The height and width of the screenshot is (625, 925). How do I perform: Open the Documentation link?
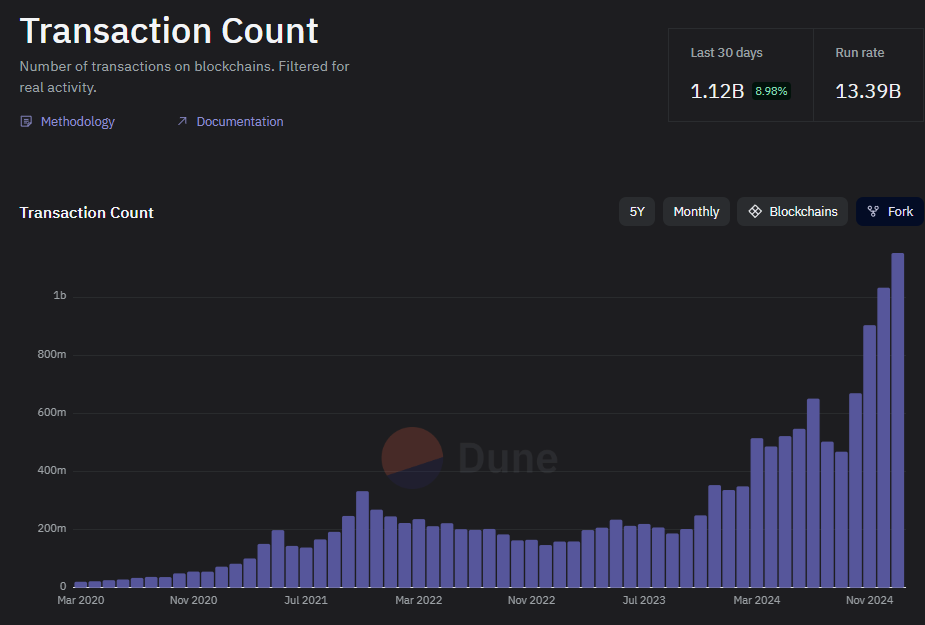point(239,122)
